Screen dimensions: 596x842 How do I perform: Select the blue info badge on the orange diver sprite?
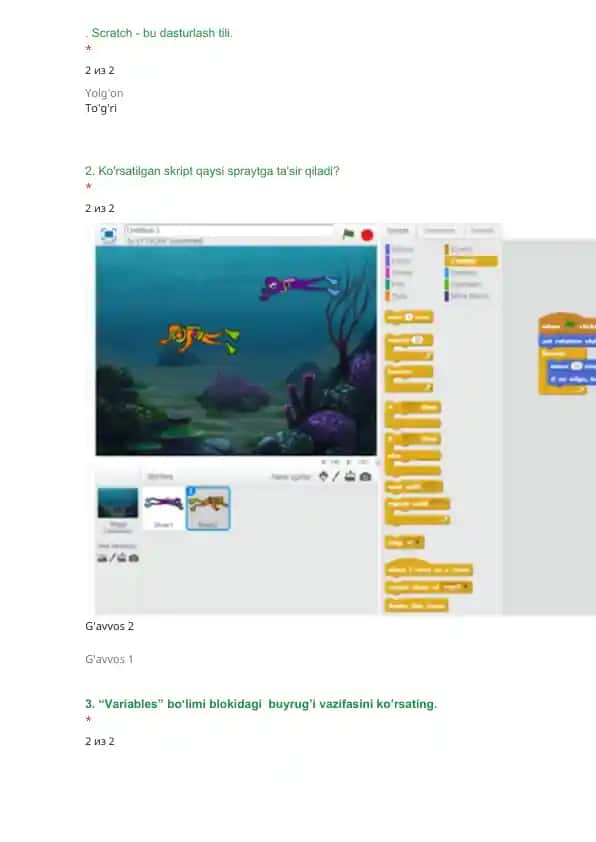coord(191,491)
